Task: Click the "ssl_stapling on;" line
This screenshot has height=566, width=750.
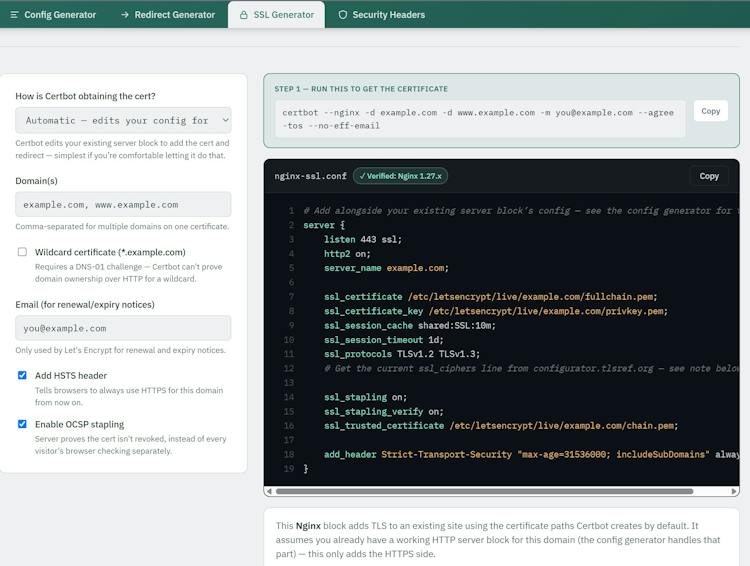Action: pos(365,397)
